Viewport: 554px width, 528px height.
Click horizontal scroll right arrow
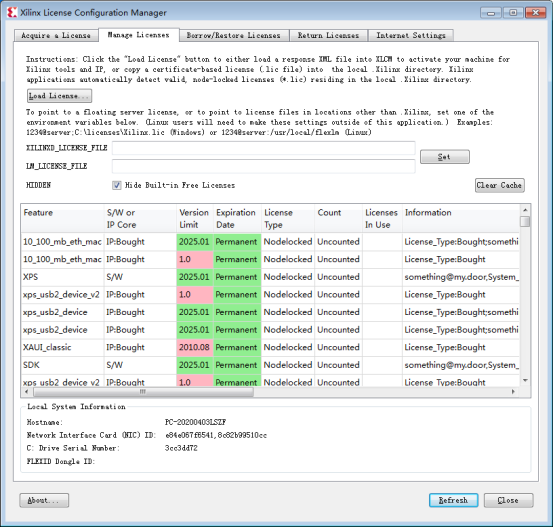point(513,392)
